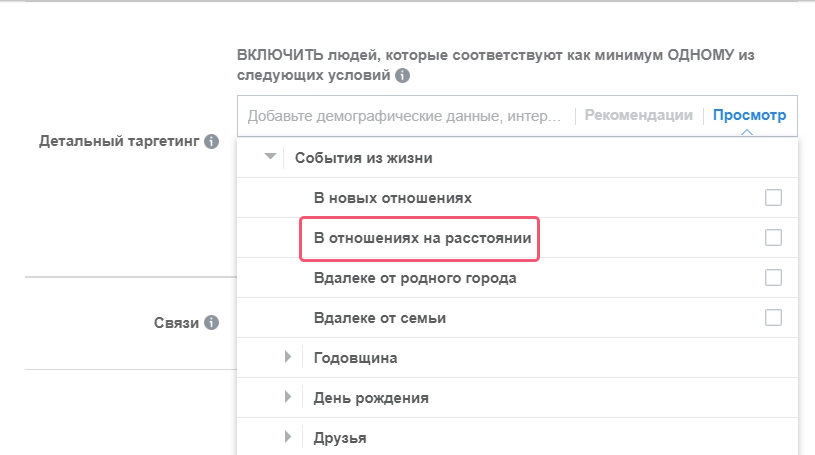
Task: Expand the «Годовщина» subcategory
Action: click(x=288, y=357)
